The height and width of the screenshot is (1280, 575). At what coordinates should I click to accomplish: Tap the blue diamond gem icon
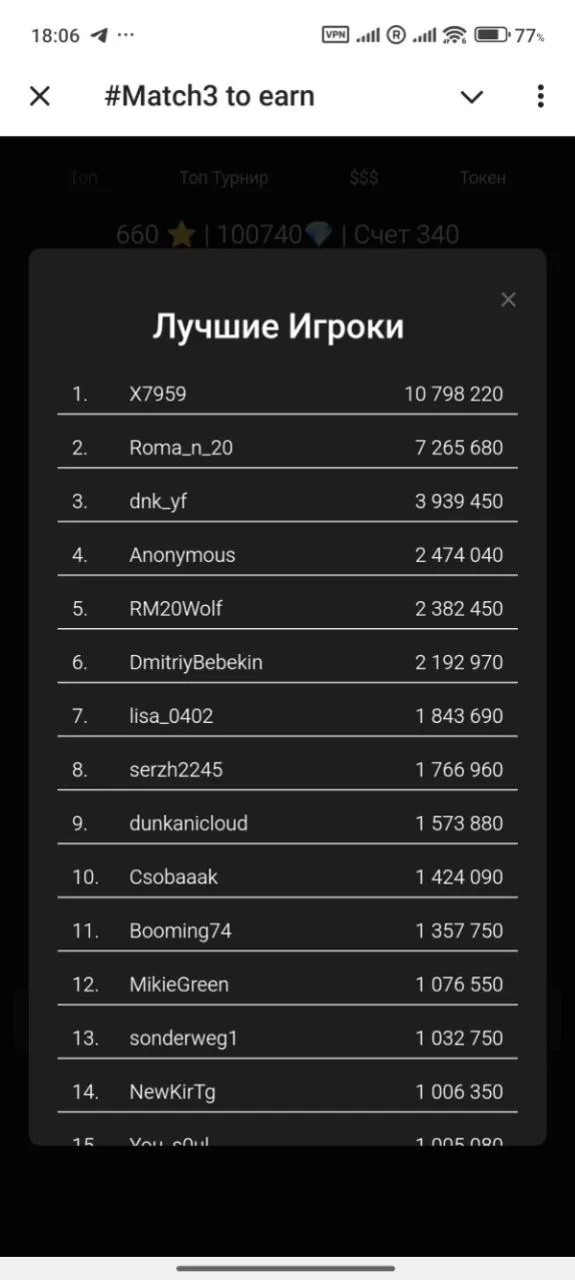click(320, 235)
